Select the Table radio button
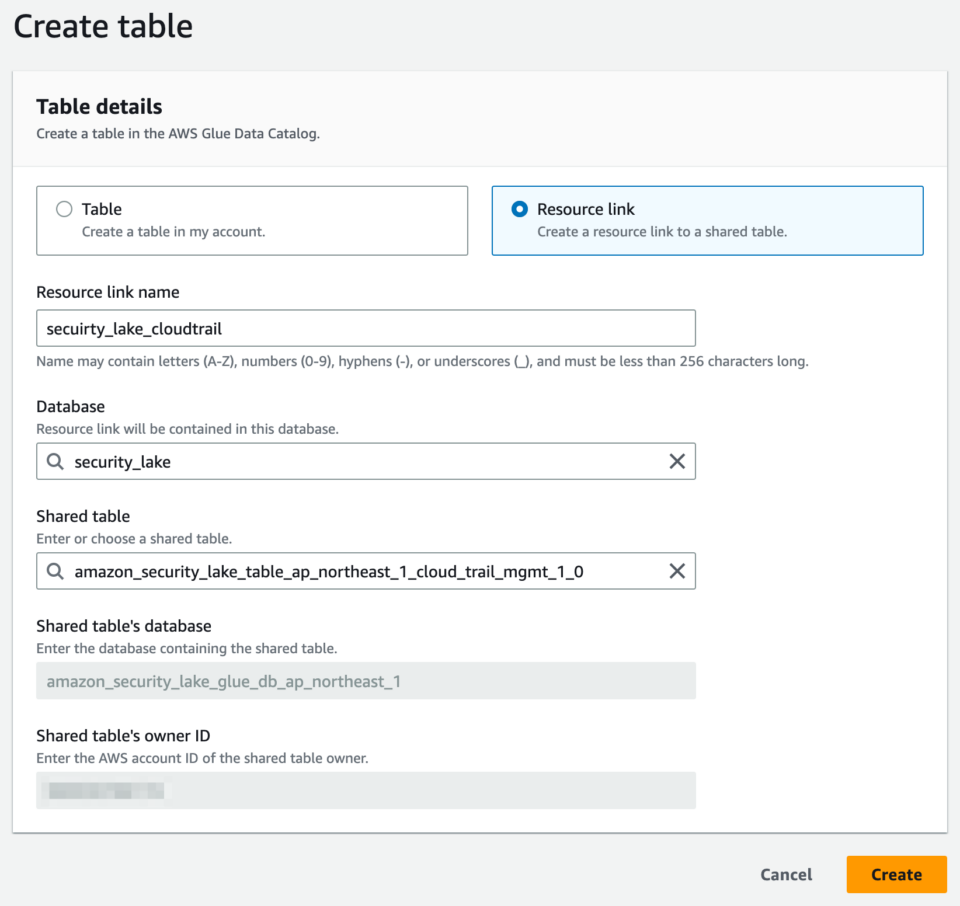Screen dimensions: 960x906 point(64,209)
